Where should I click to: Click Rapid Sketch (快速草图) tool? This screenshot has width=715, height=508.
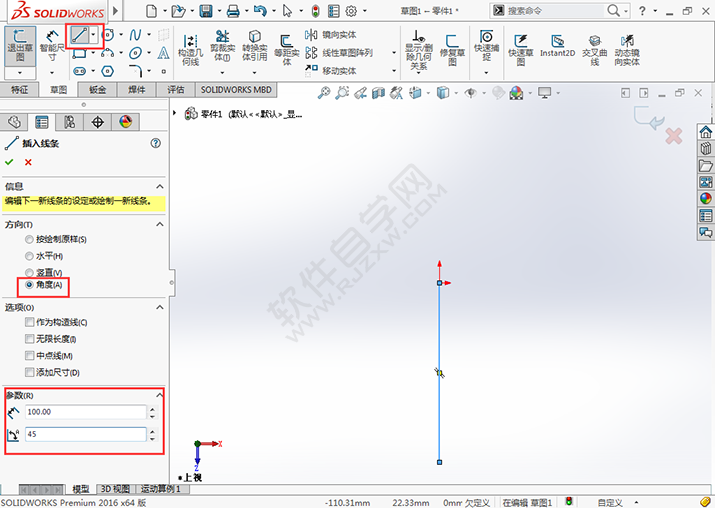coord(520,50)
